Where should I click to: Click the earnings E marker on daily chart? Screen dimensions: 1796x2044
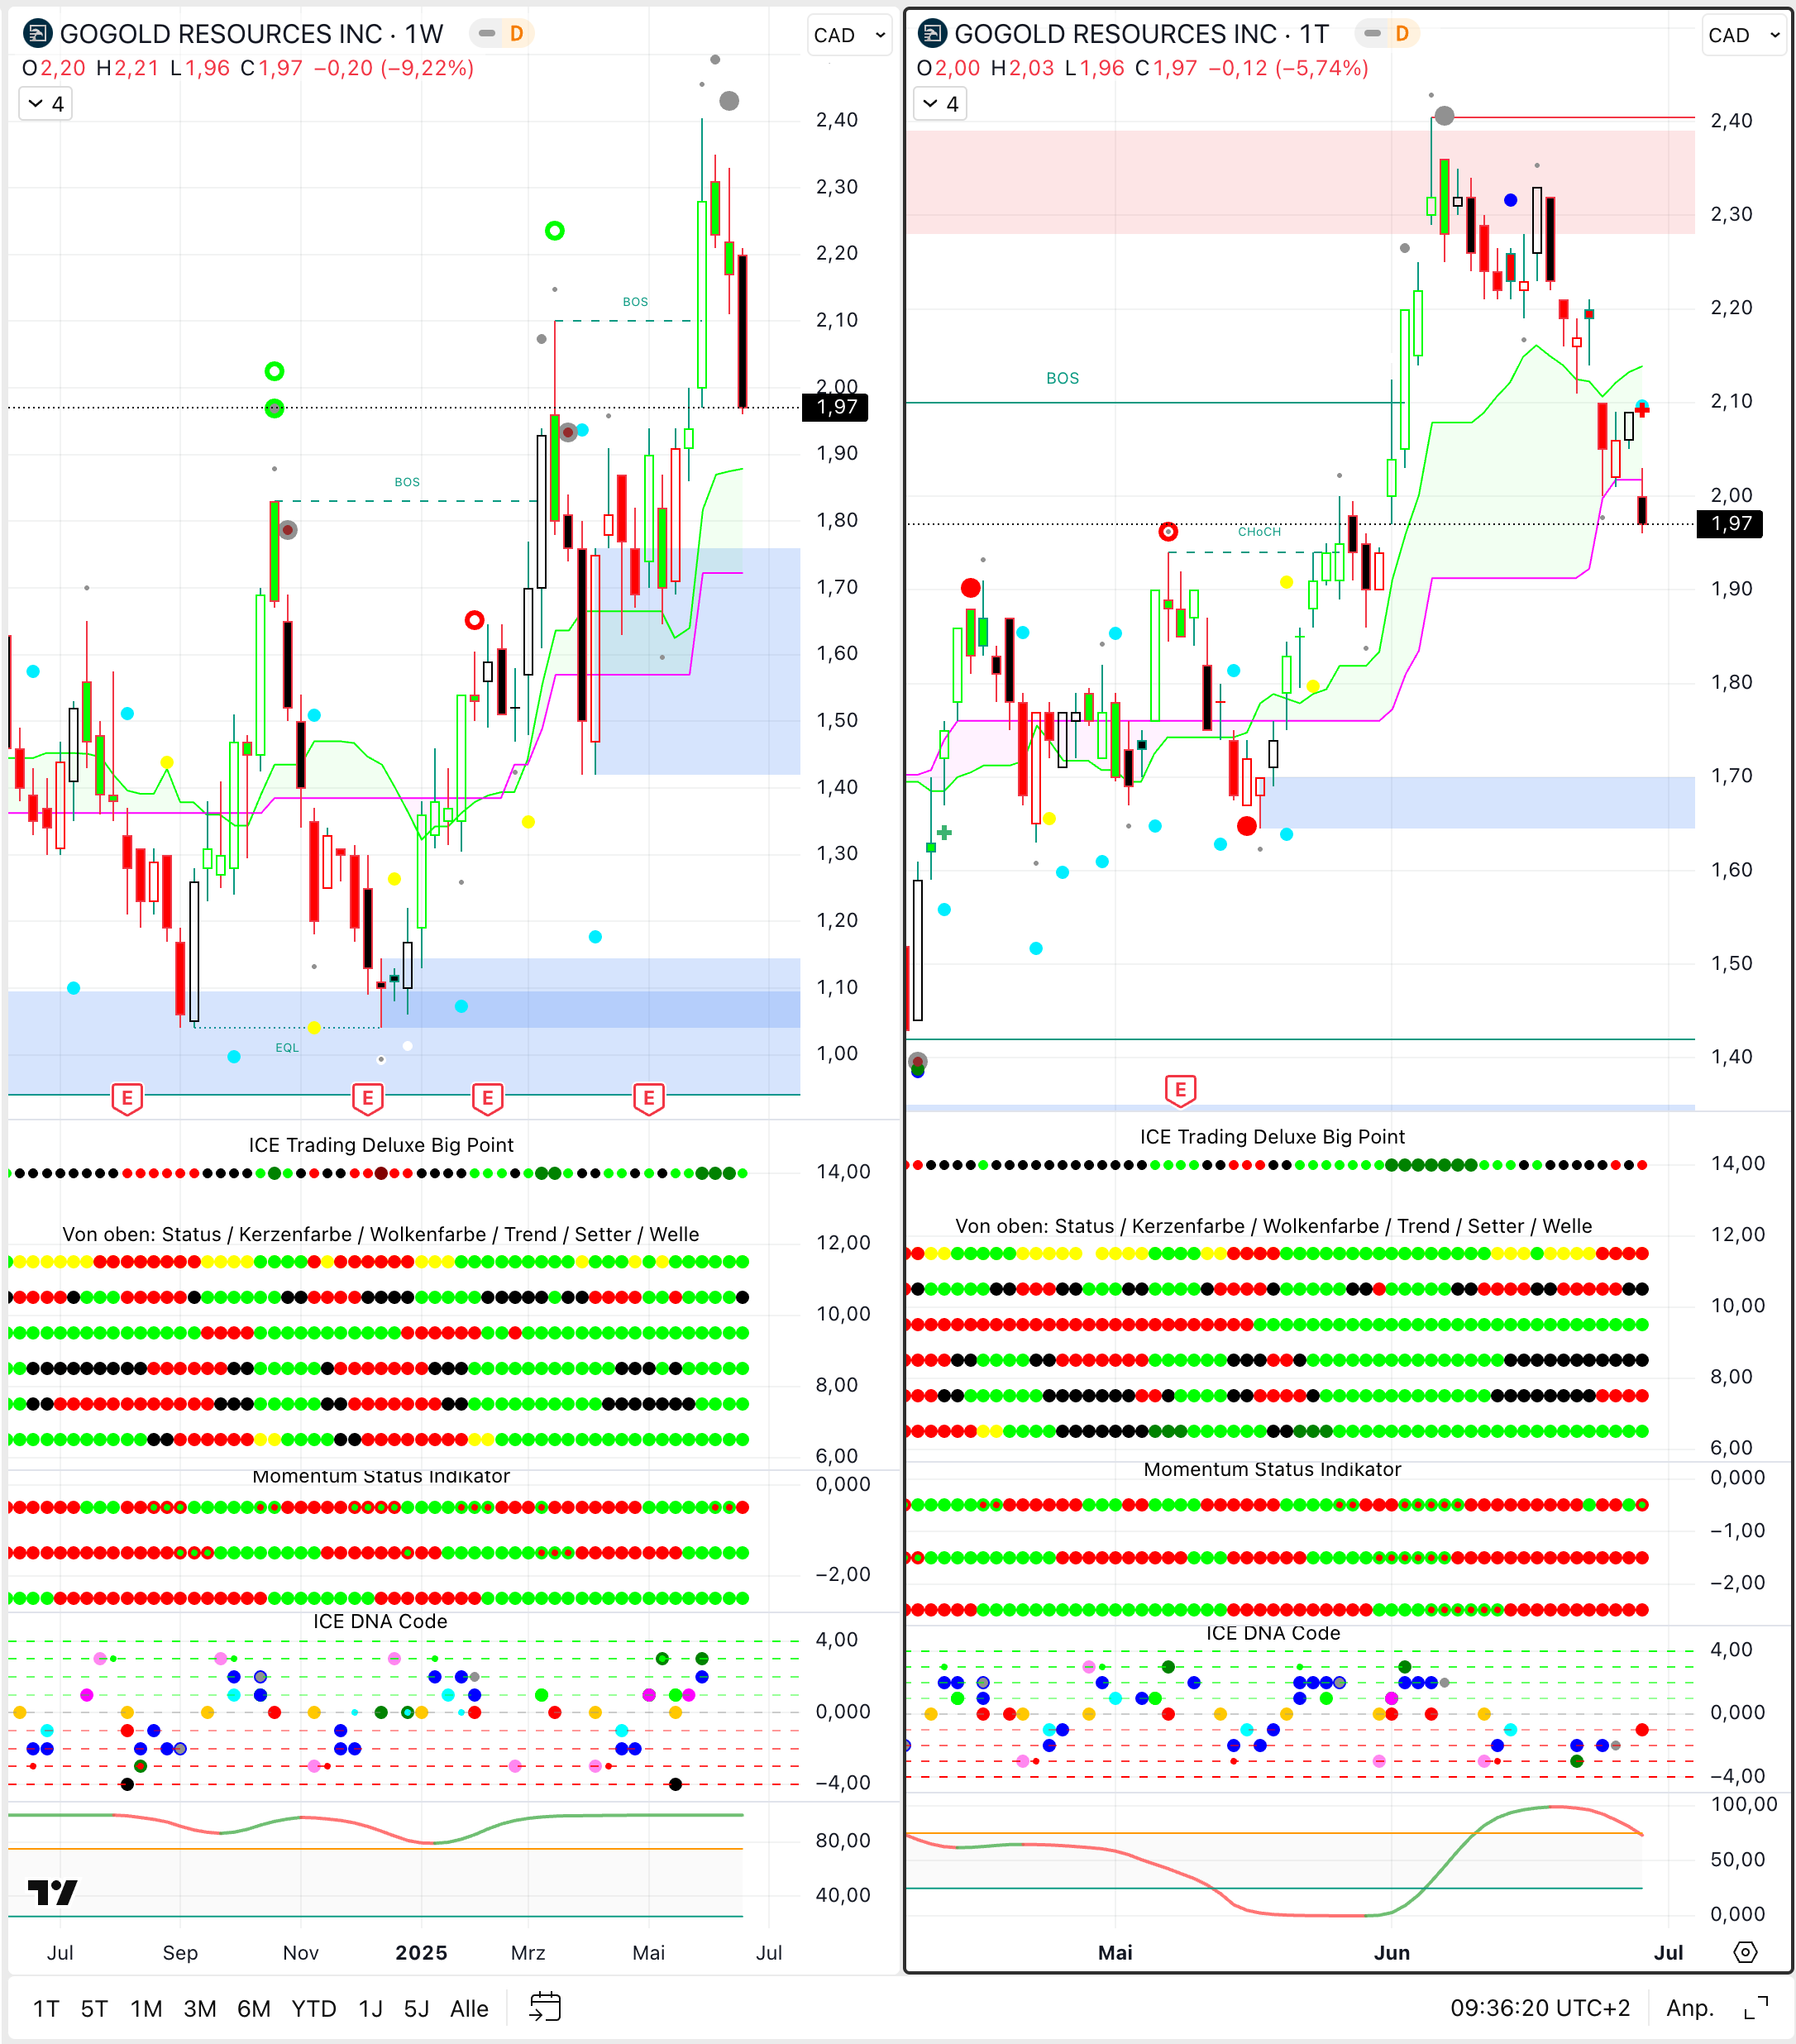tap(1180, 1089)
